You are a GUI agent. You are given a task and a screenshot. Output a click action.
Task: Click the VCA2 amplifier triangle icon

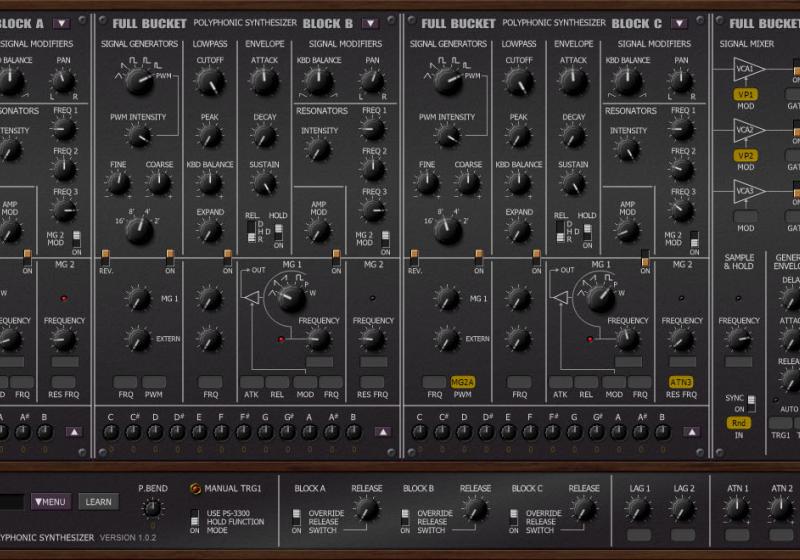tap(748, 131)
